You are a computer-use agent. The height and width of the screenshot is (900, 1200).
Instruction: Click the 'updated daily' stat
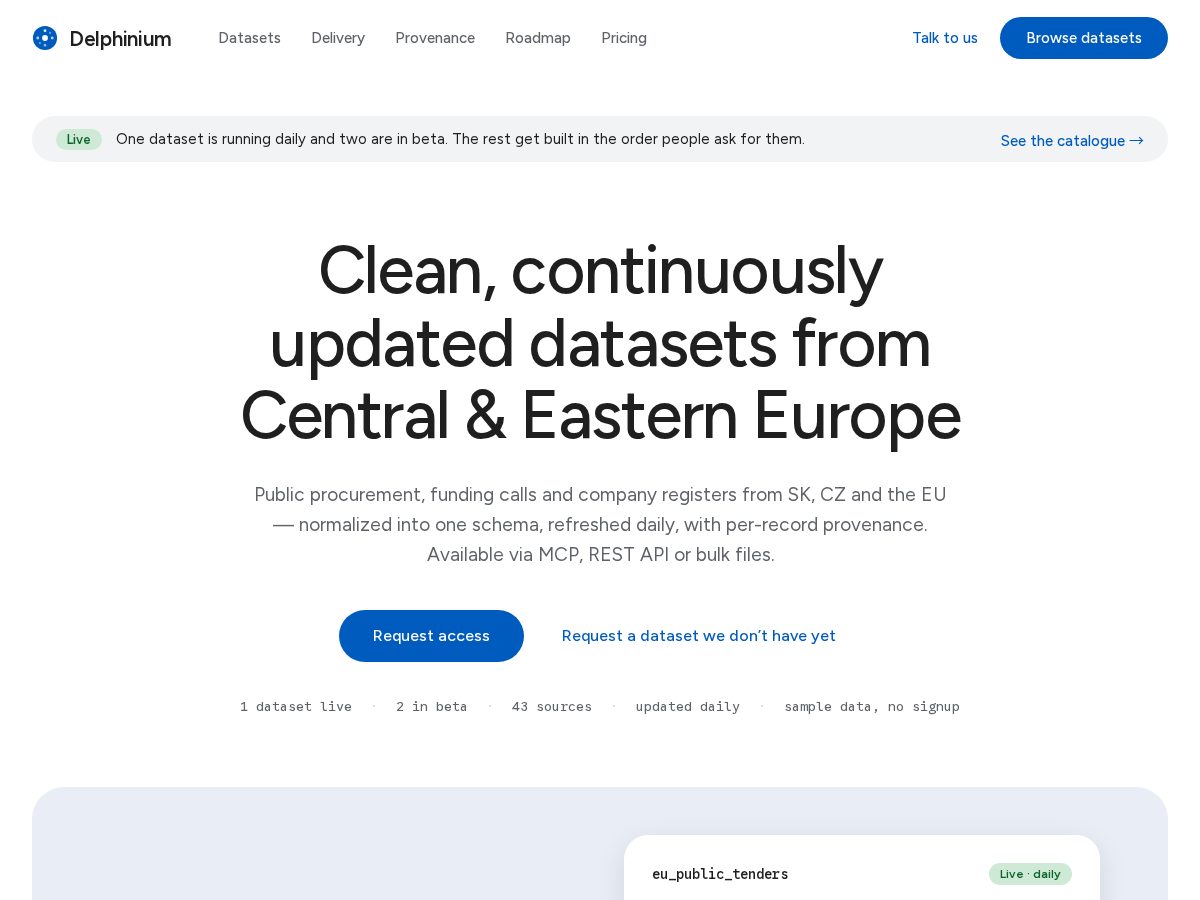688,706
